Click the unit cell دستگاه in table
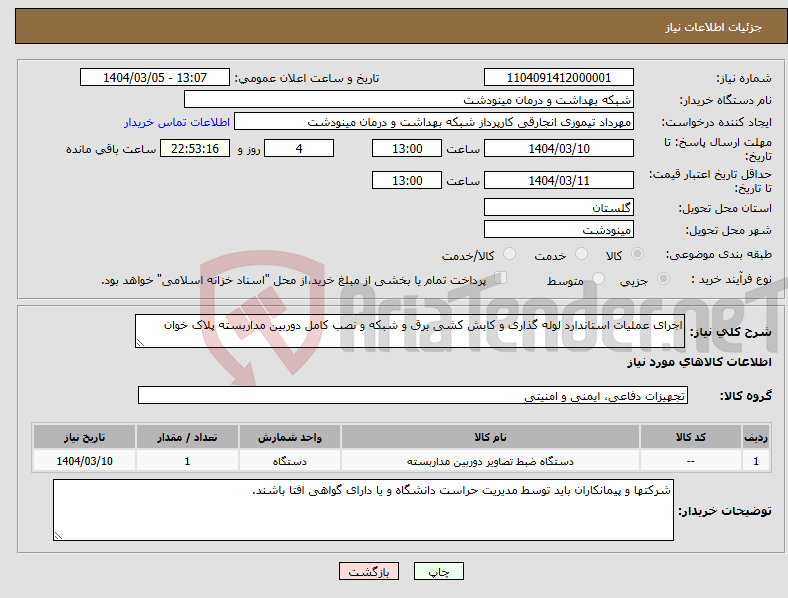This screenshot has height=598, width=788. click(x=289, y=461)
